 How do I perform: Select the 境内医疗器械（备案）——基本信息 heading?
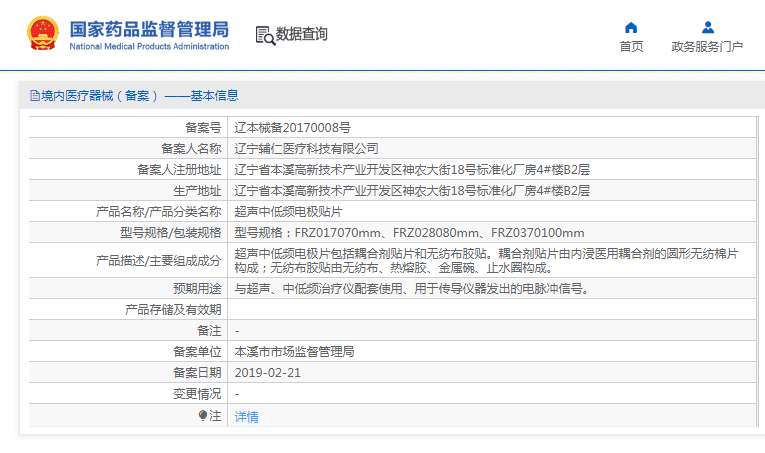(x=140, y=96)
